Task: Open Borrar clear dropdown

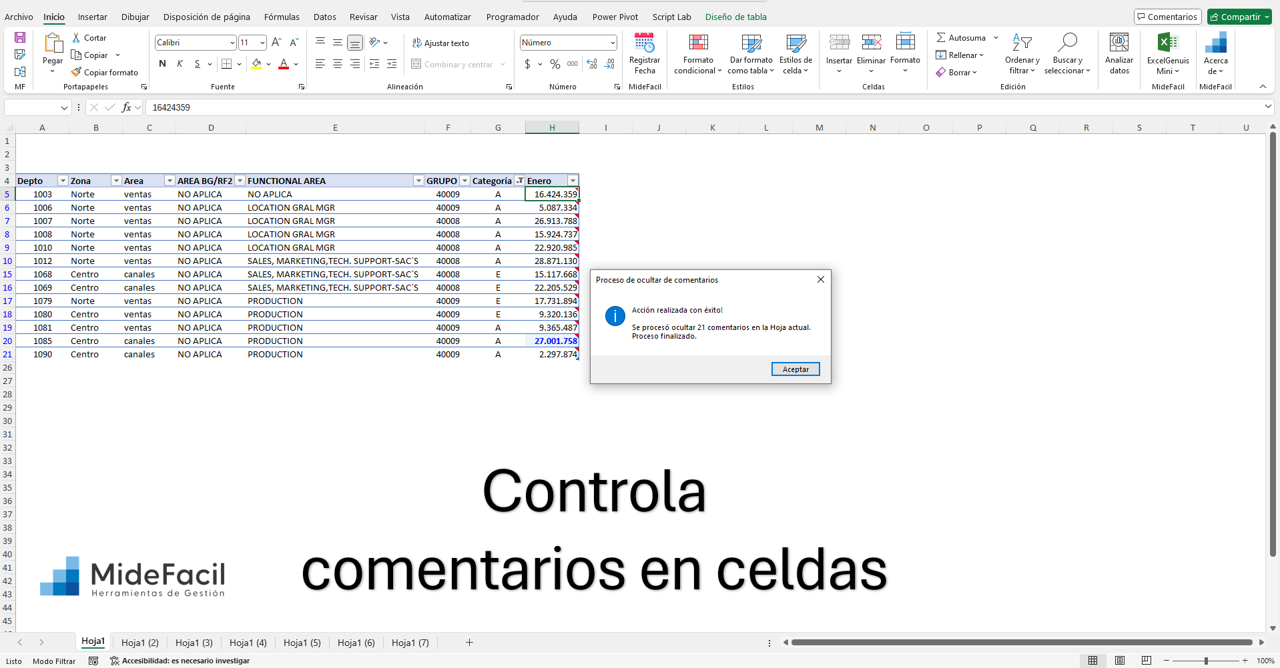Action: 957,72
